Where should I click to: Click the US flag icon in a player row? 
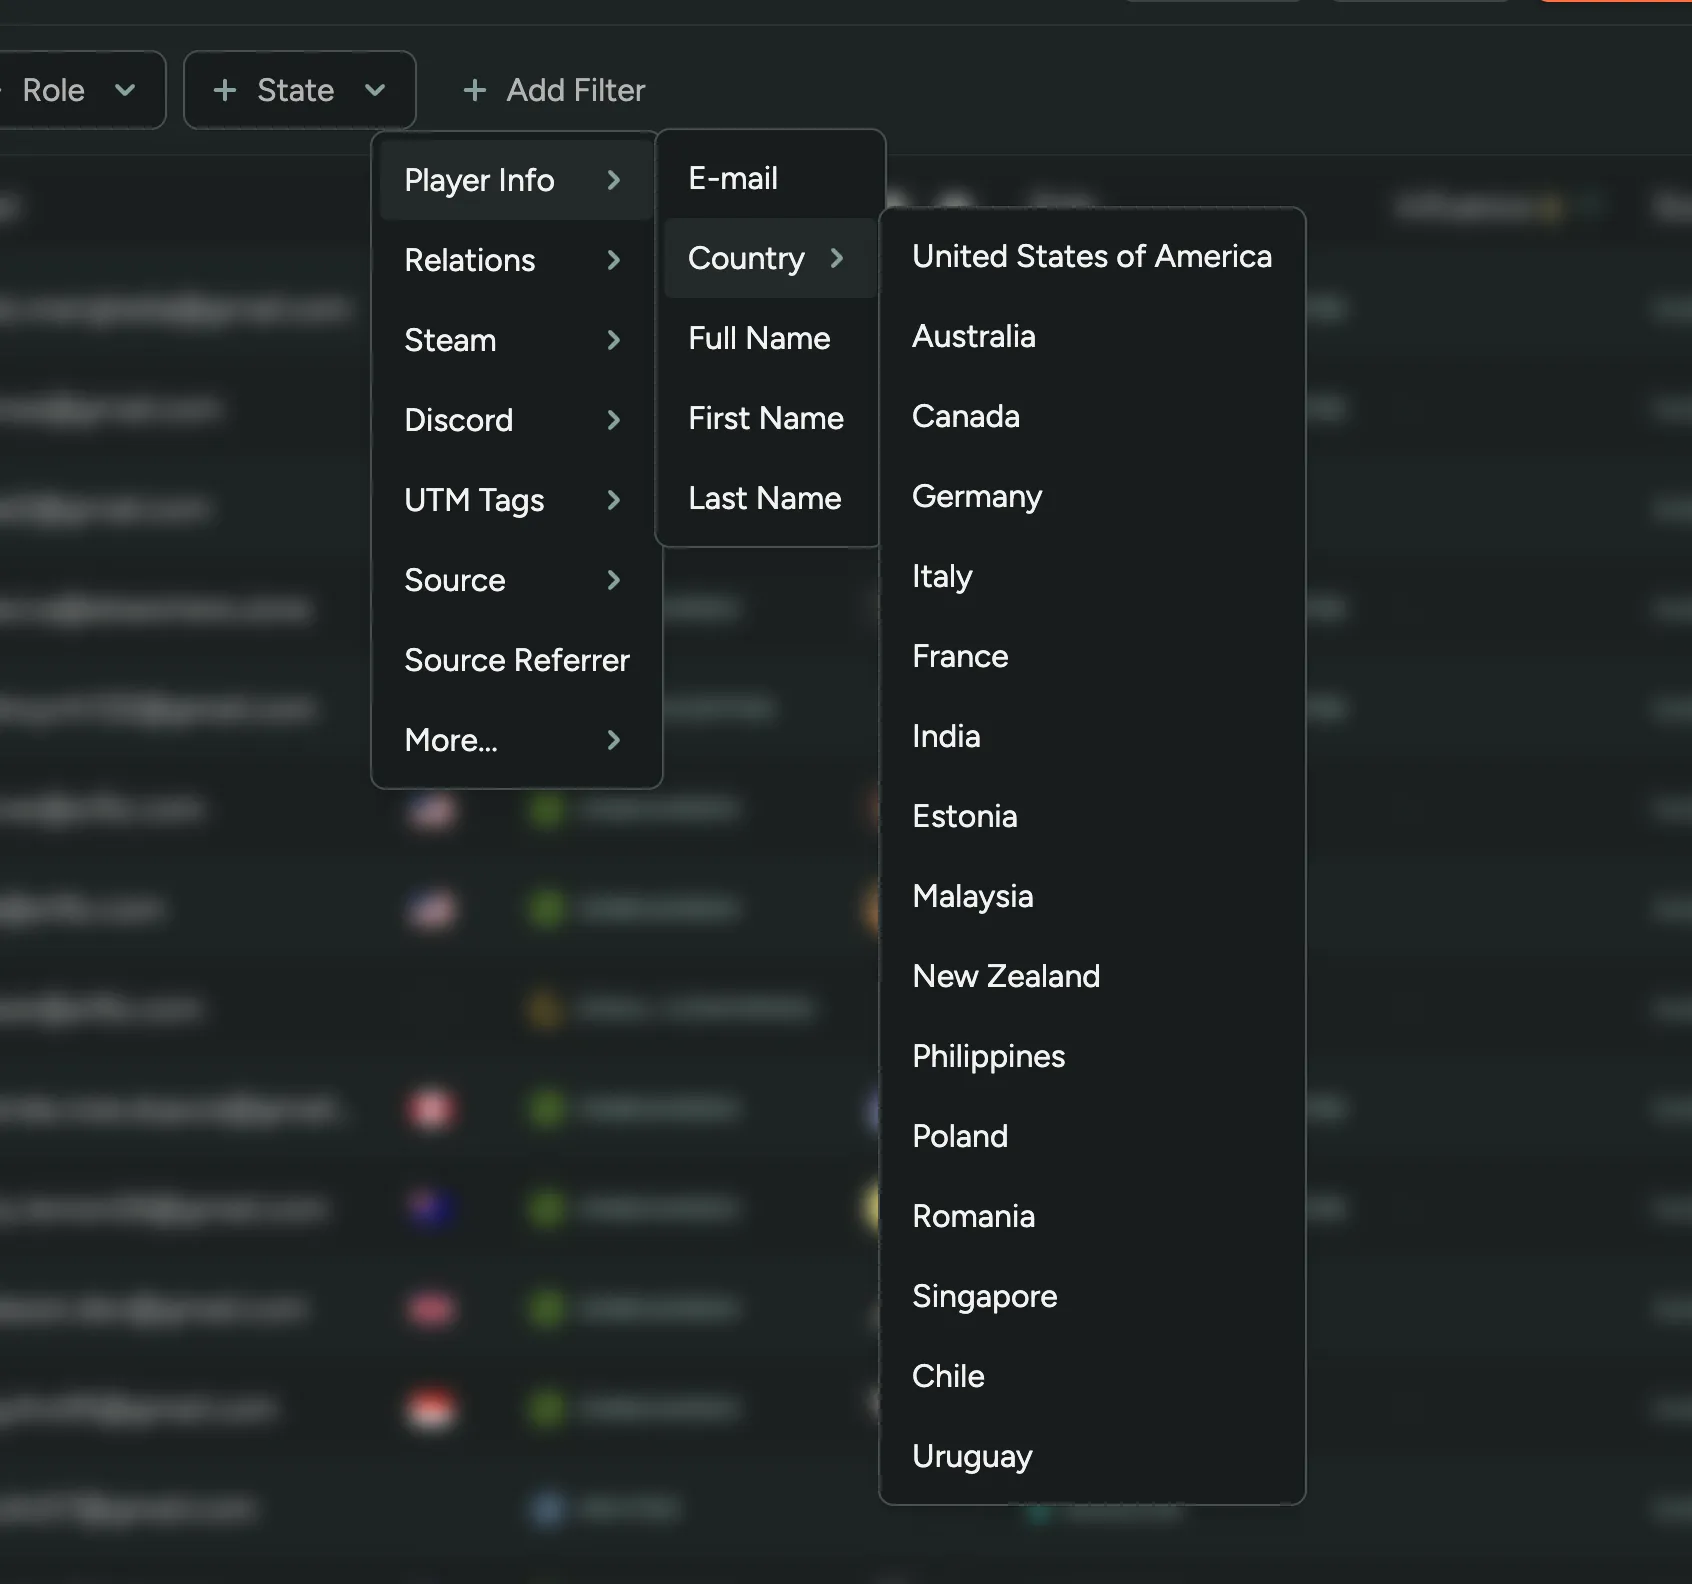[432, 810]
